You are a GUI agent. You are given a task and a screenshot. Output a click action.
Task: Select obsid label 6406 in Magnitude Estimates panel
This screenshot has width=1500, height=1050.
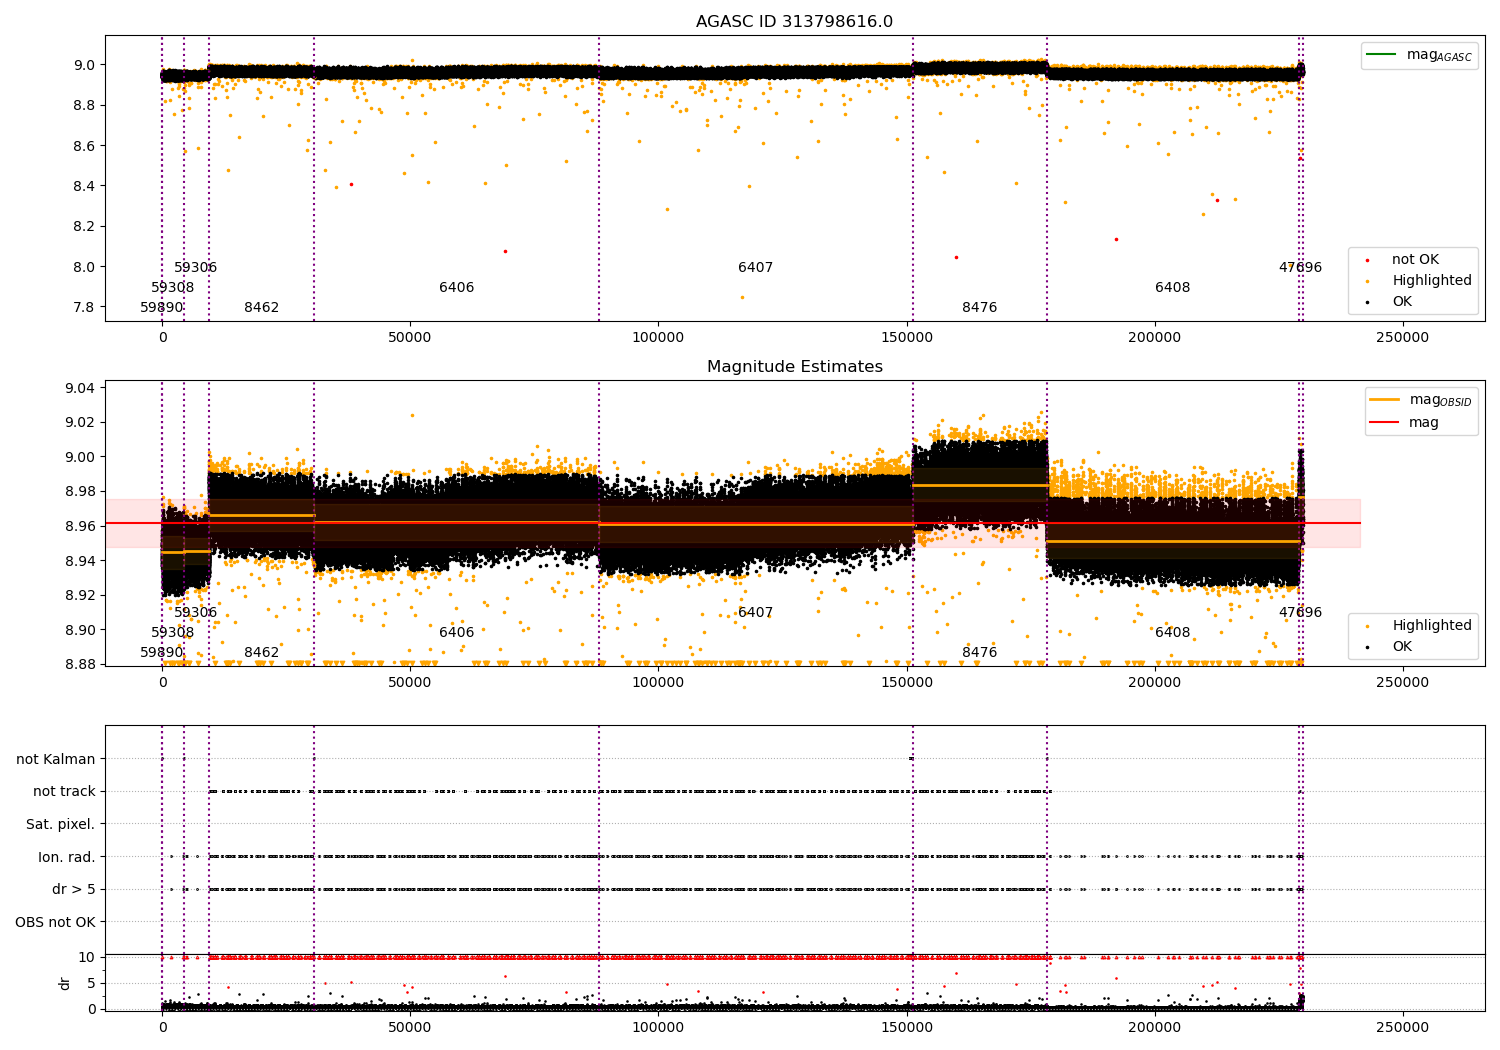point(457,633)
